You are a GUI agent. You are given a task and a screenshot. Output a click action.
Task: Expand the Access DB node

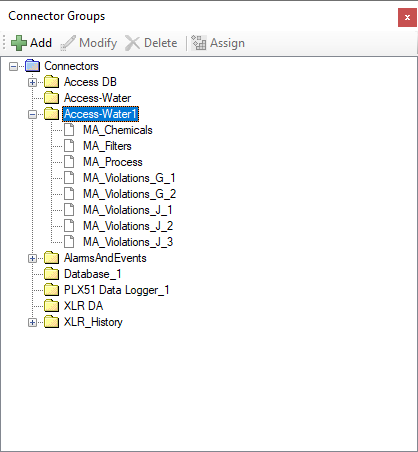pos(32,82)
